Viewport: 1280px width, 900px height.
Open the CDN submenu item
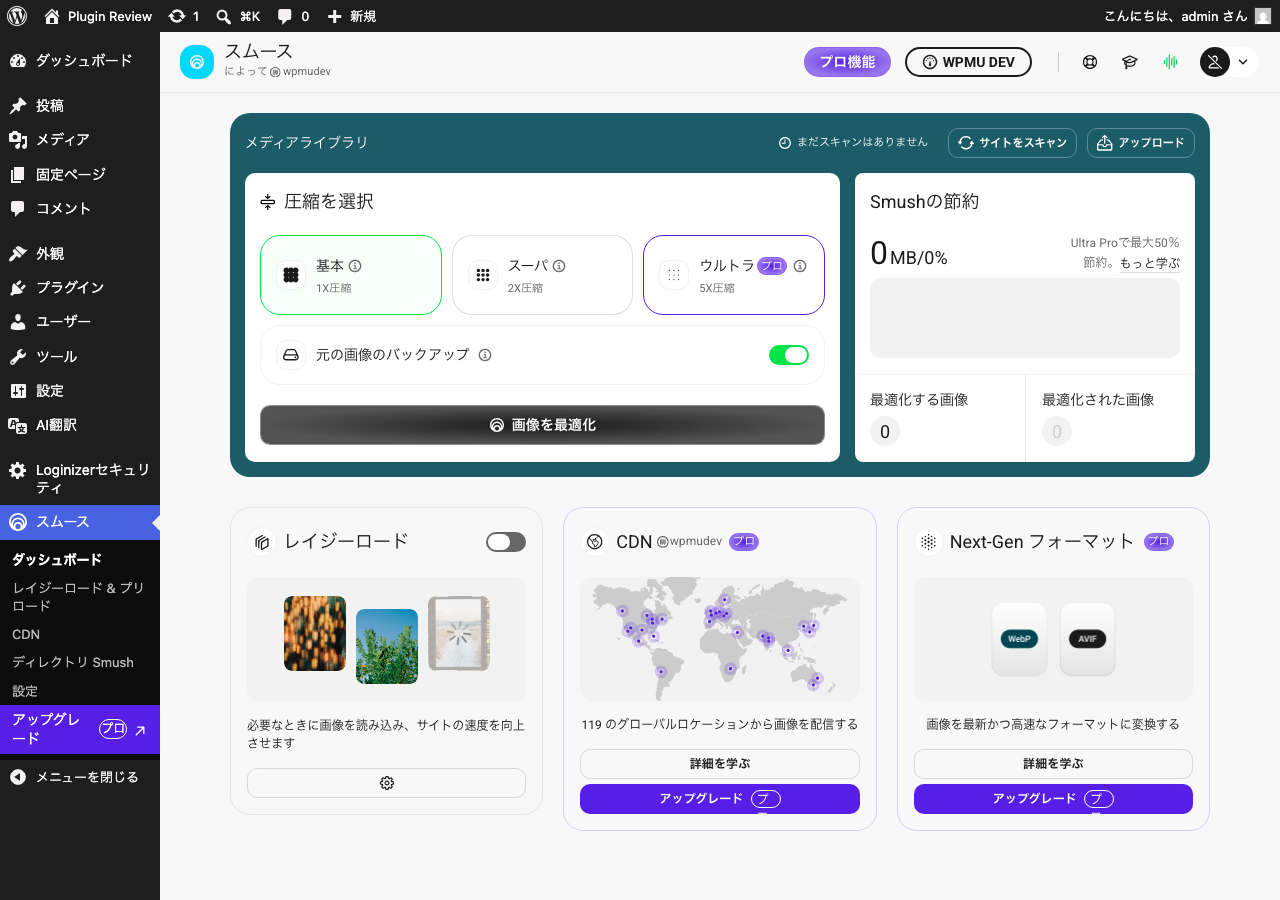(80, 634)
